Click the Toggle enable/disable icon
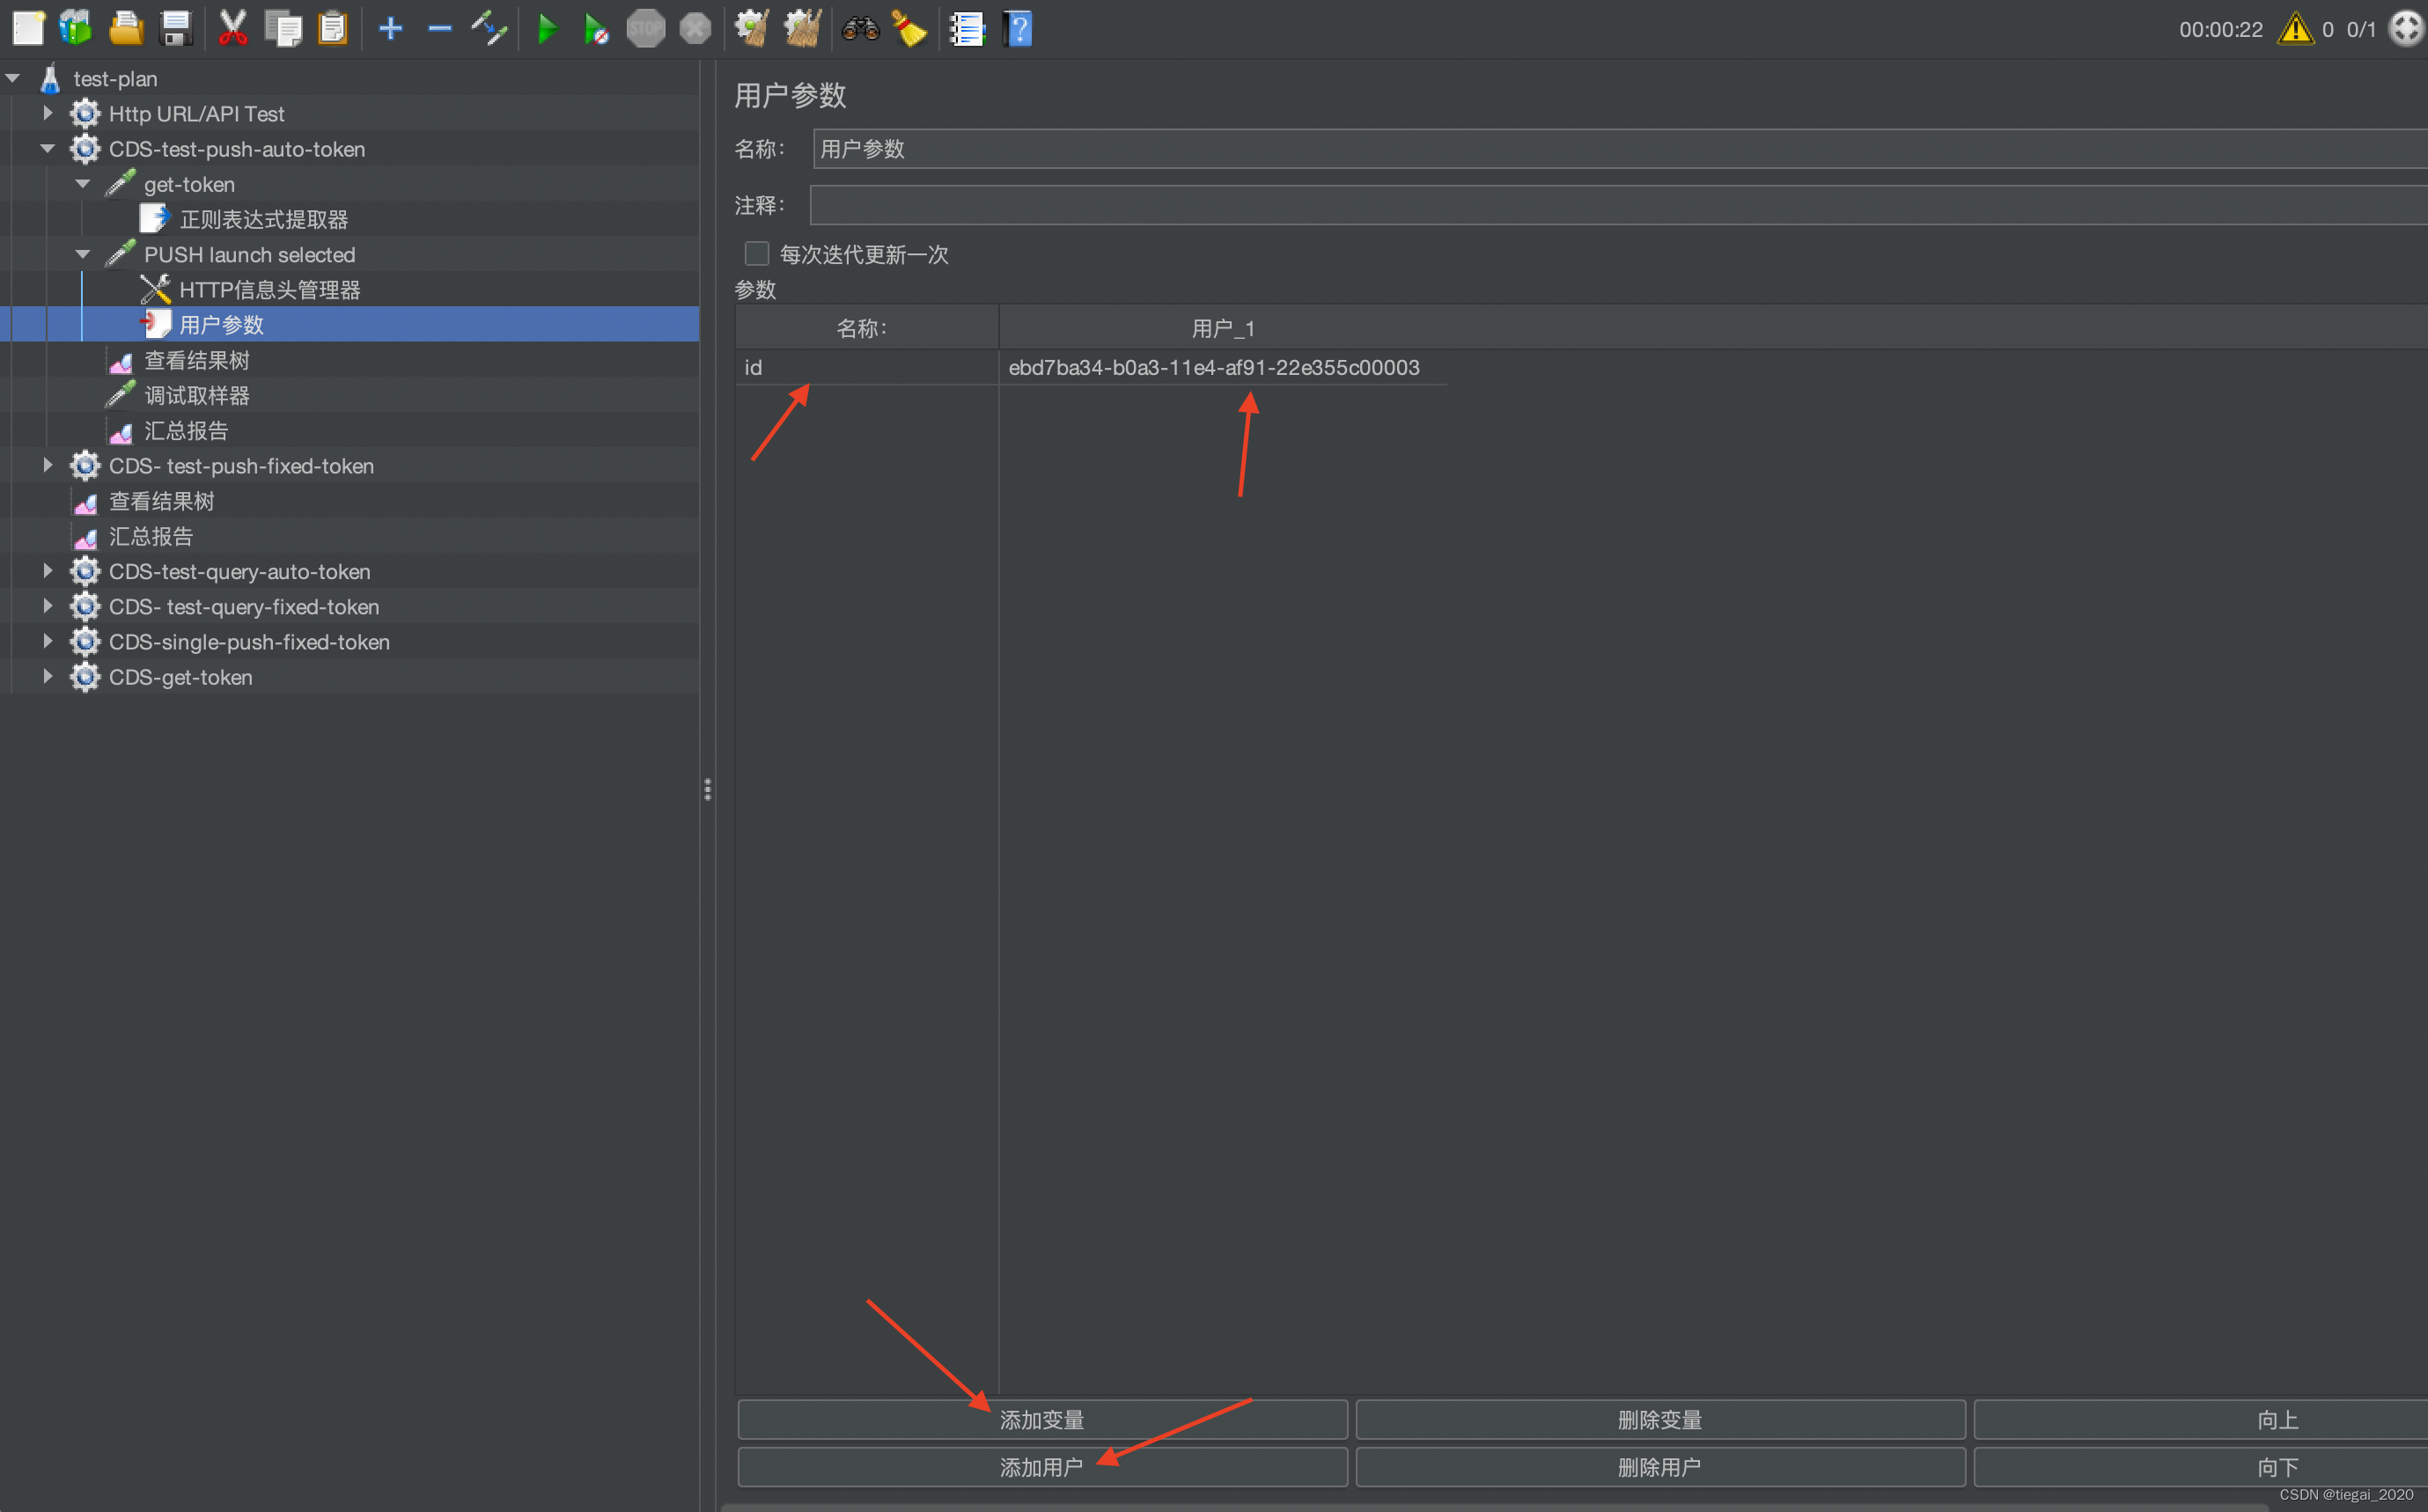Viewport: 2428px width, 1512px height. click(x=489, y=28)
